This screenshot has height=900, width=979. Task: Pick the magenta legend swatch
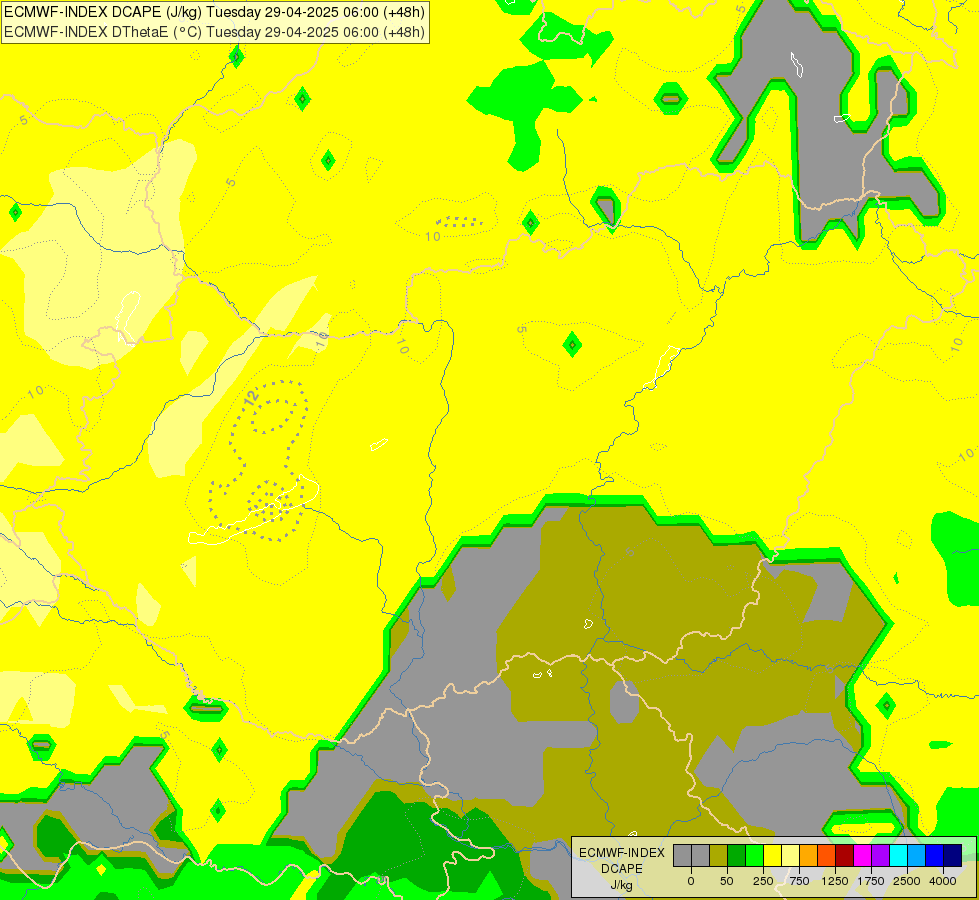862,855
